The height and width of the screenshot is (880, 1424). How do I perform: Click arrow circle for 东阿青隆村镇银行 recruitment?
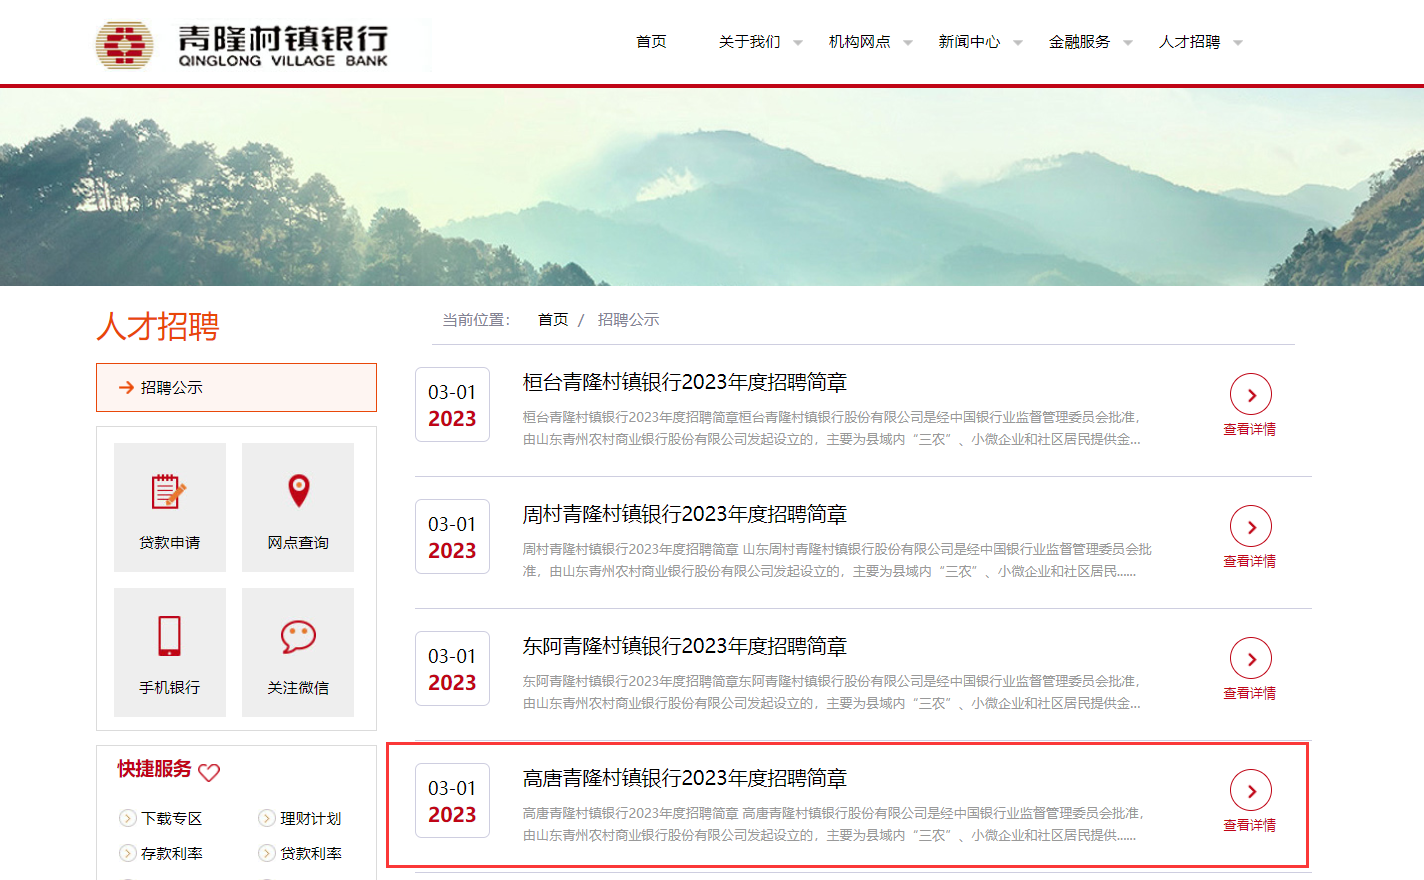[1251, 659]
